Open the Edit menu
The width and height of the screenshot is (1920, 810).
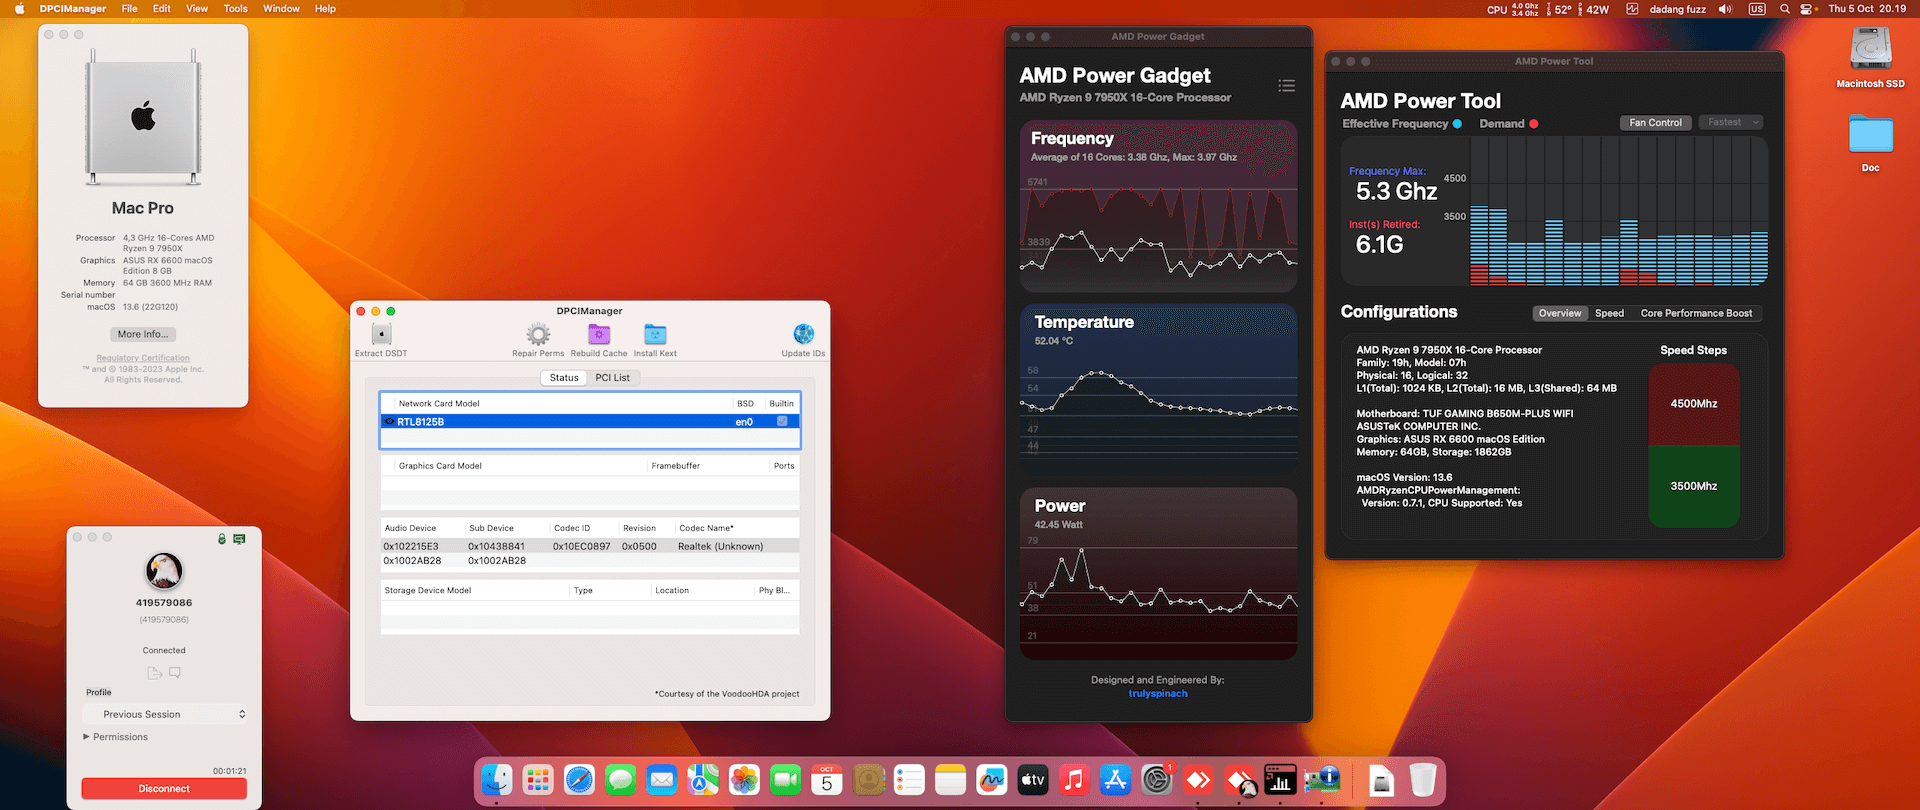tap(162, 9)
